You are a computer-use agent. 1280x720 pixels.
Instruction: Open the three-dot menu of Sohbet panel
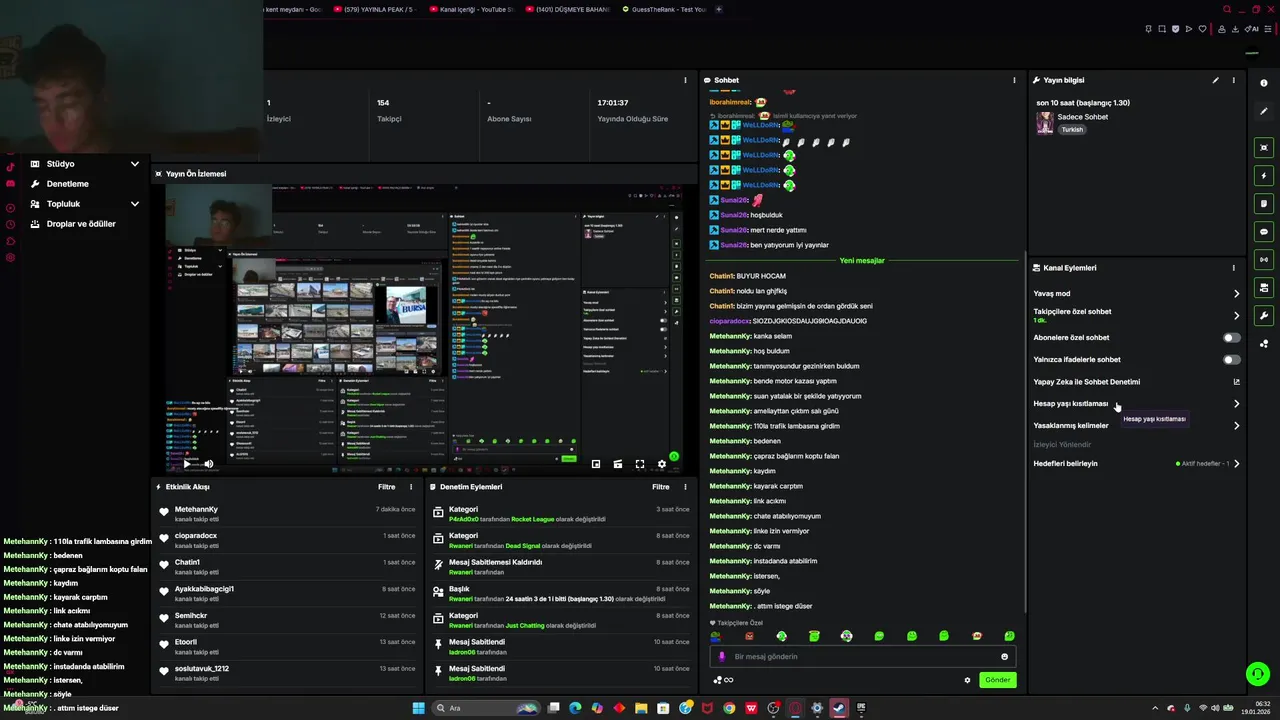pyautogui.click(x=1014, y=80)
